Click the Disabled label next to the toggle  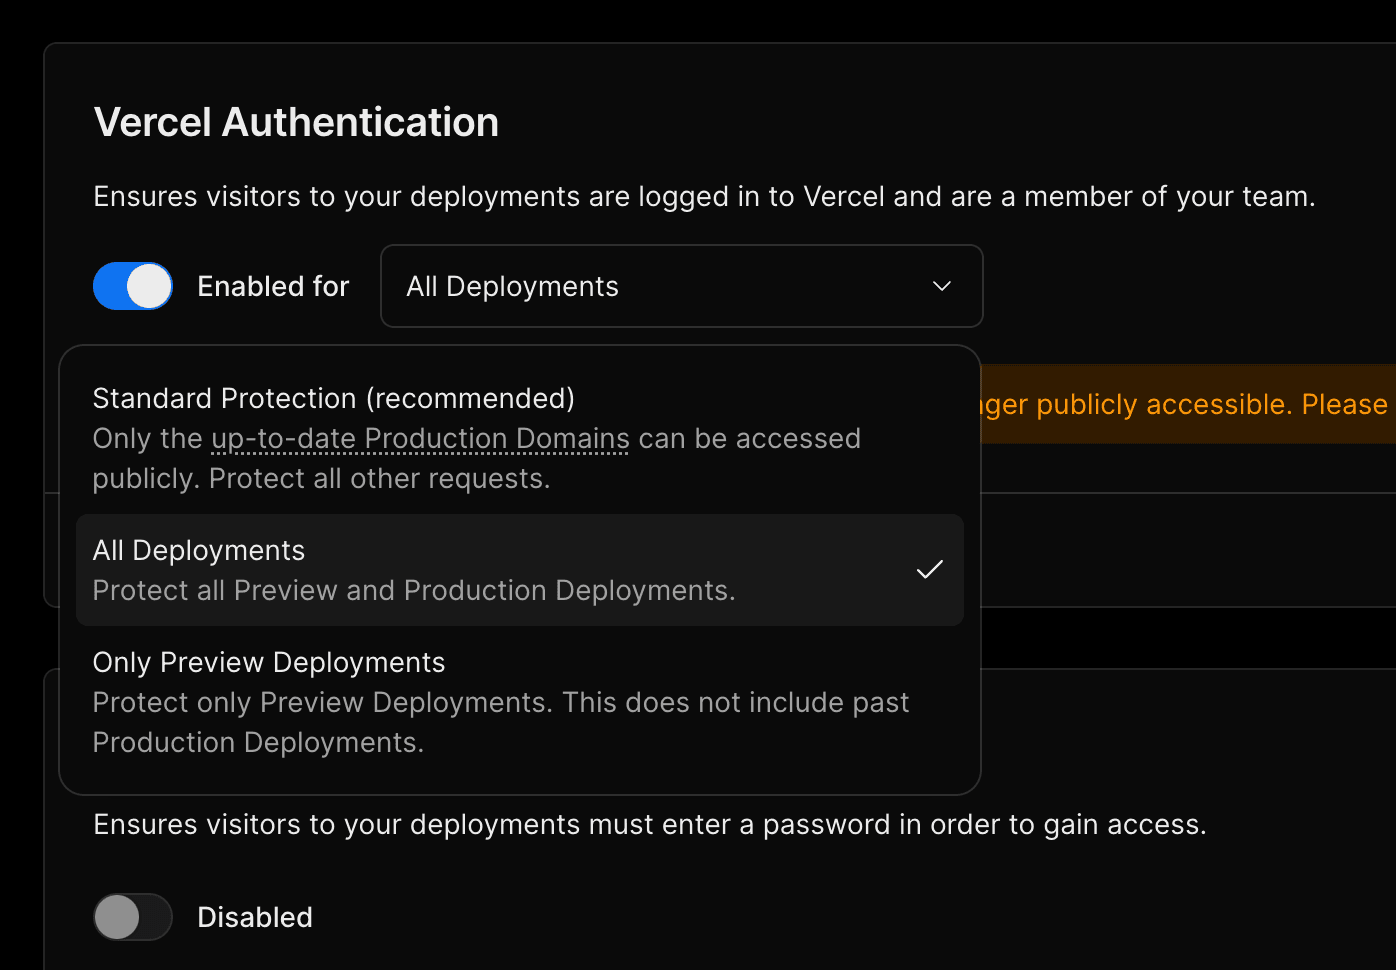pos(254,917)
